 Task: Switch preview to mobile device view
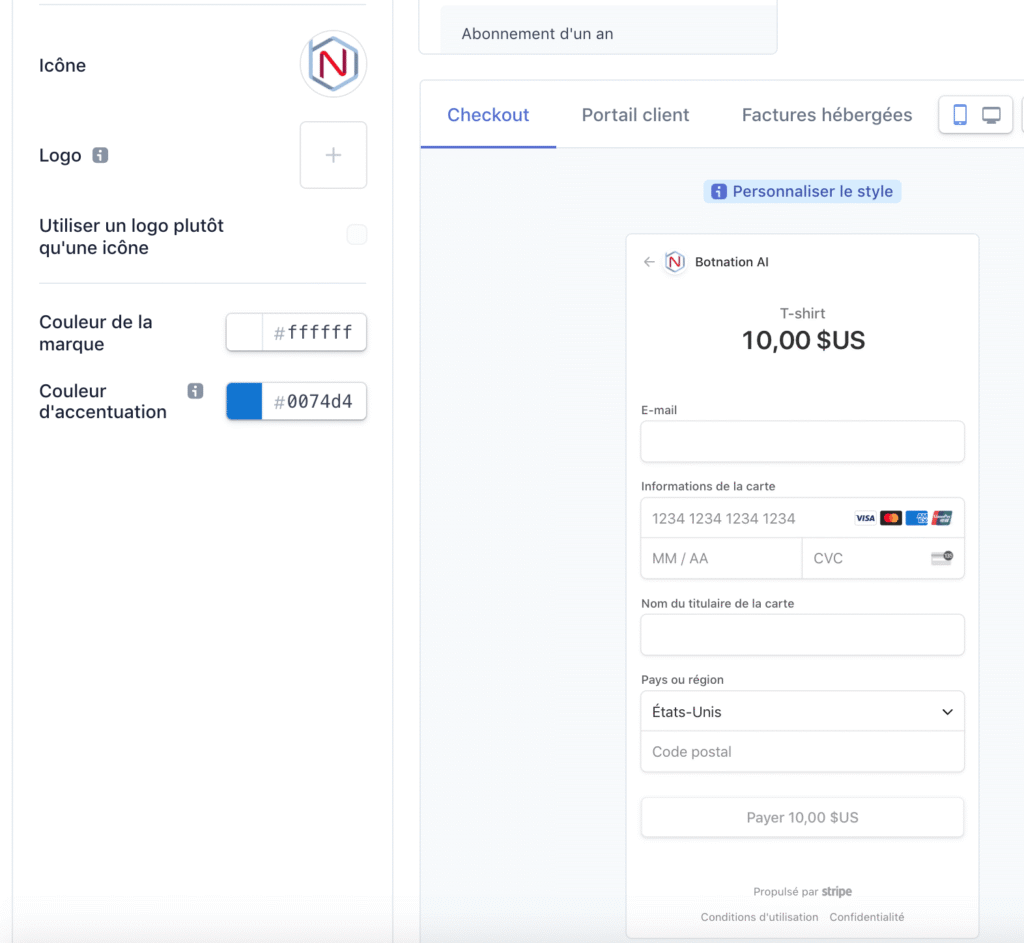tap(959, 115)
